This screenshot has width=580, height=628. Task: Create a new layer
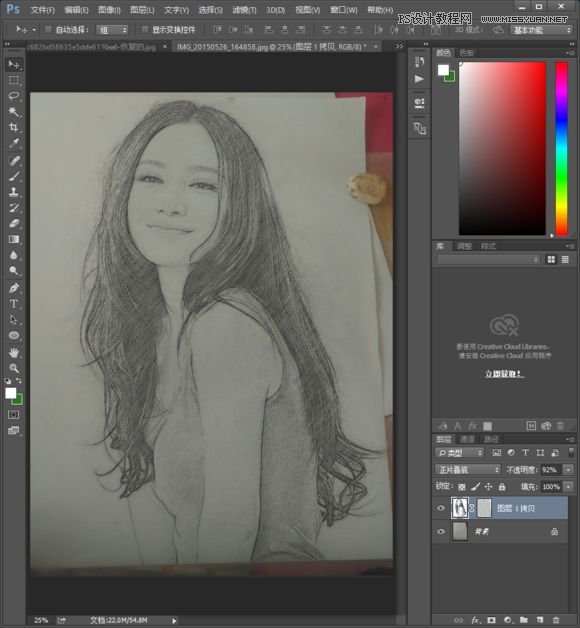pyautogui.click(x=540, y=620)
